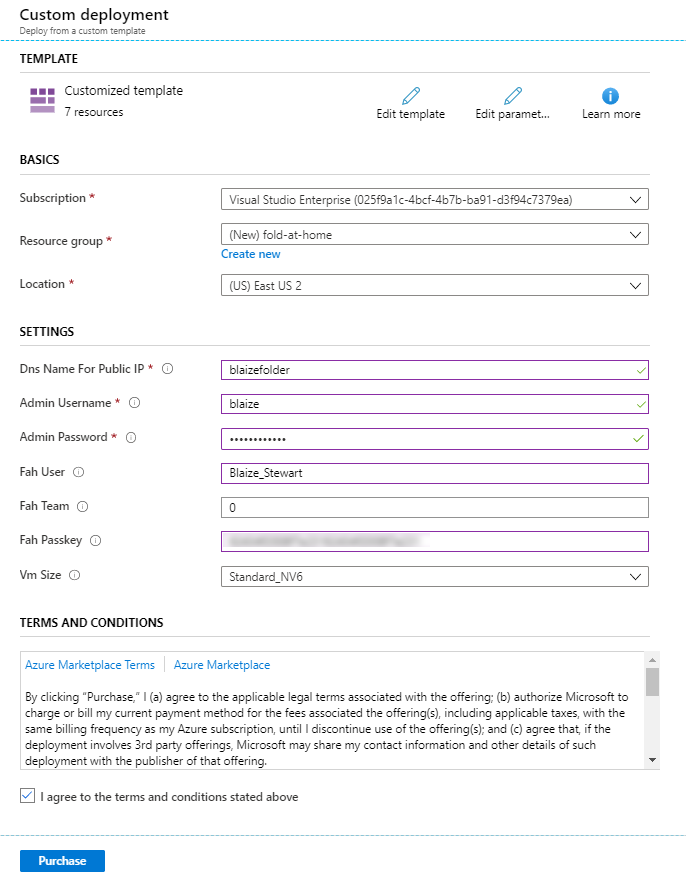Show info tooltip for Admin Username

pyautogui.click(x=134, y=403)
